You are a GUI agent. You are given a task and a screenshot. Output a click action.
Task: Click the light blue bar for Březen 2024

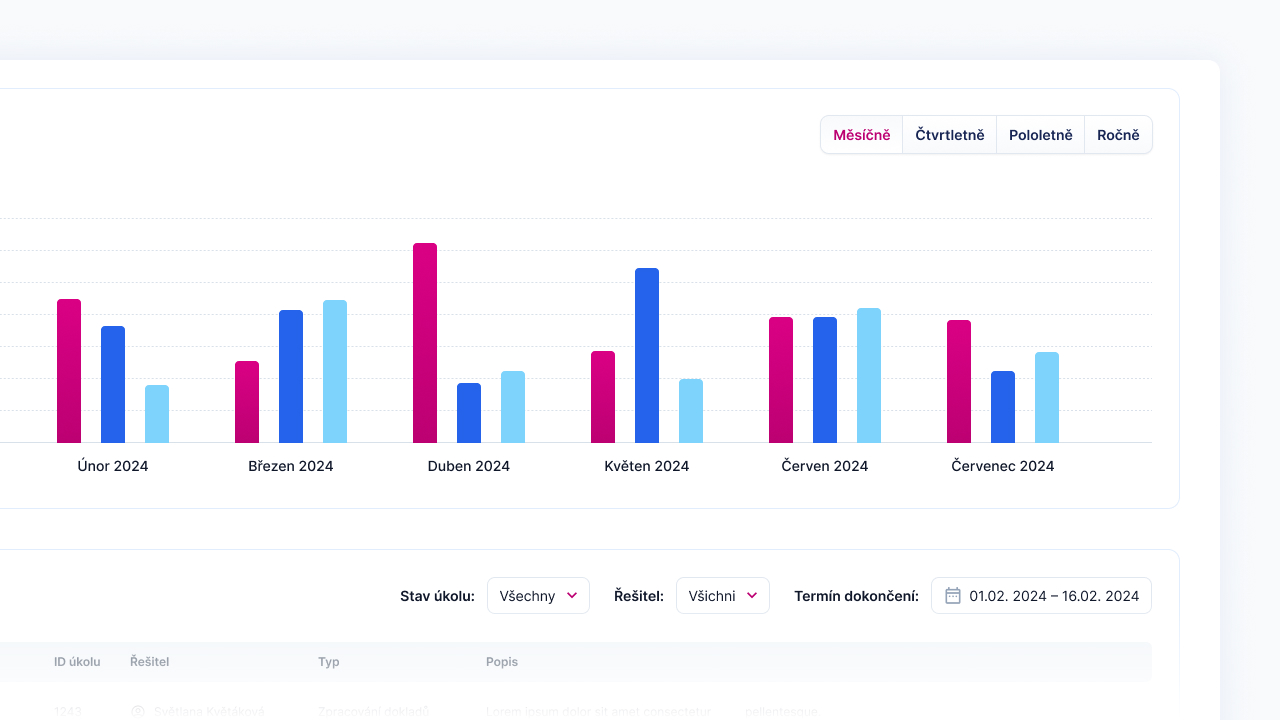click(335, 370)
